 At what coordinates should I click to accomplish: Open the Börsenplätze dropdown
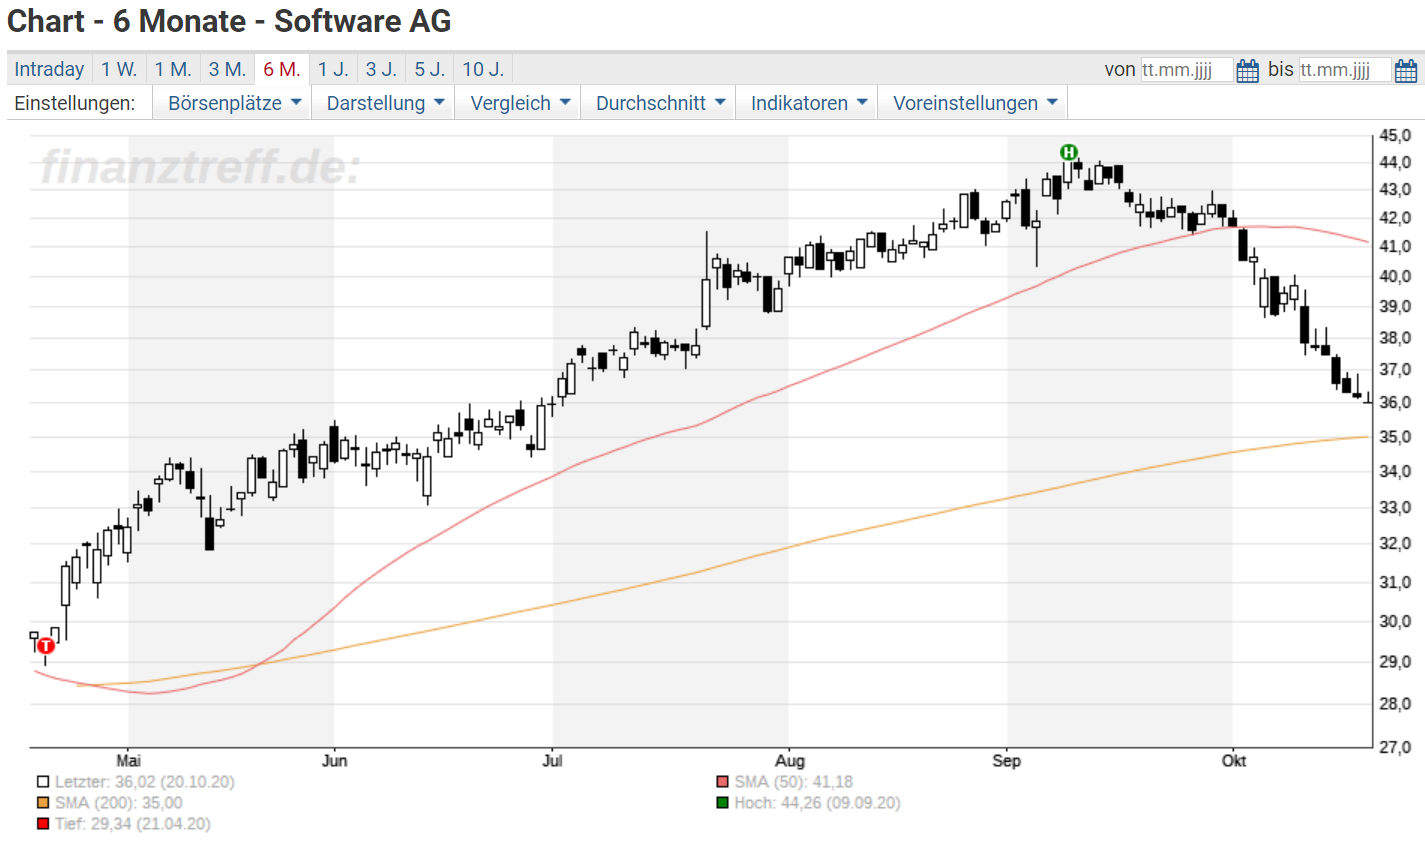pyautogui.click(x=232, y=103)
